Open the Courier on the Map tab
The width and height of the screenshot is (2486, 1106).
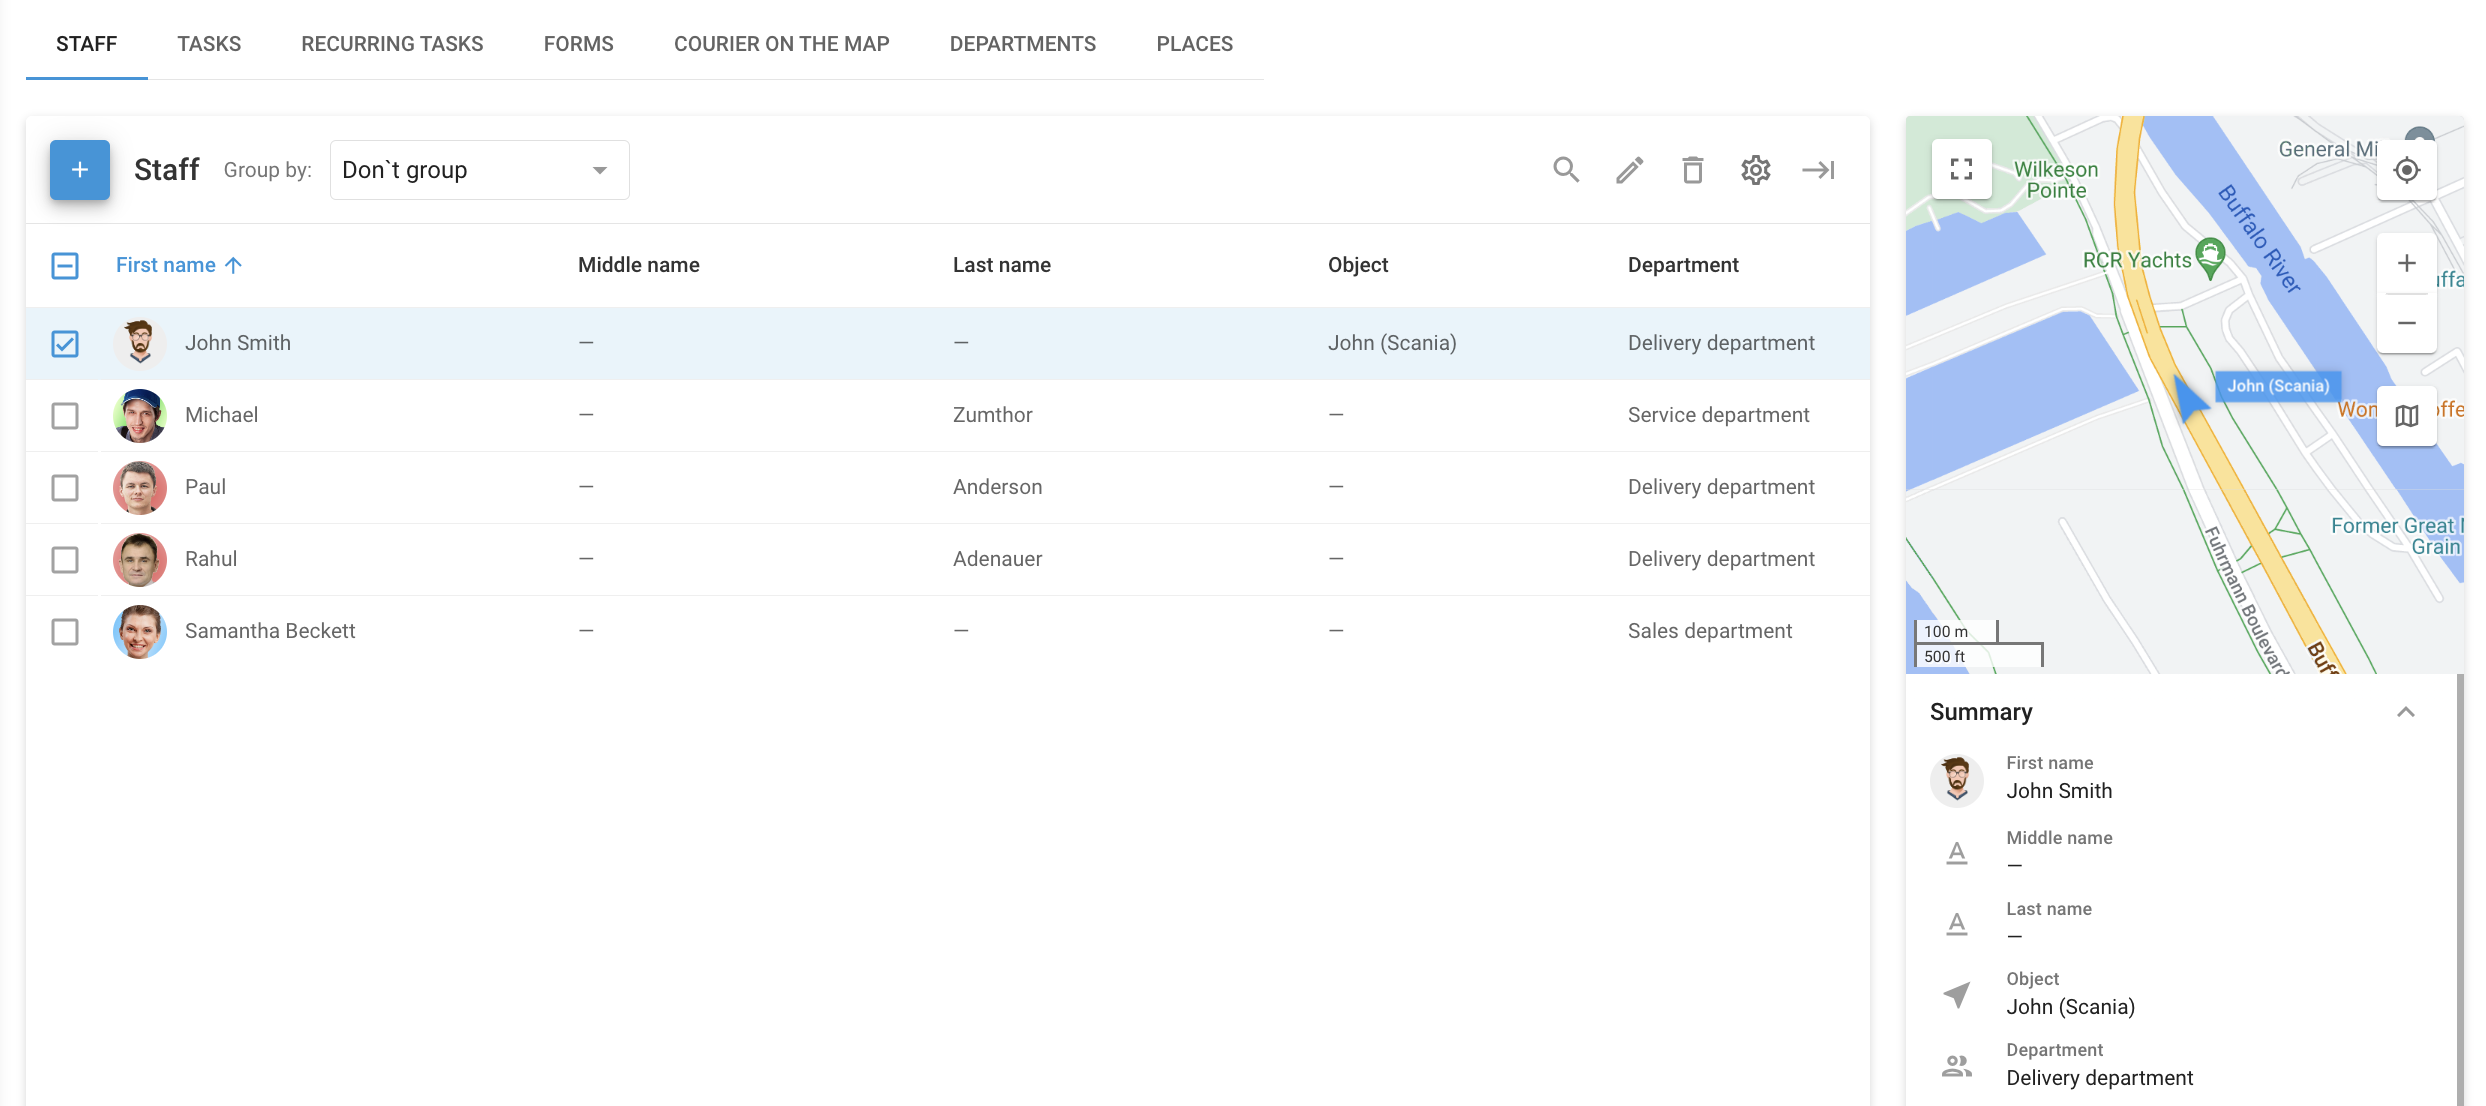[781, 44]
